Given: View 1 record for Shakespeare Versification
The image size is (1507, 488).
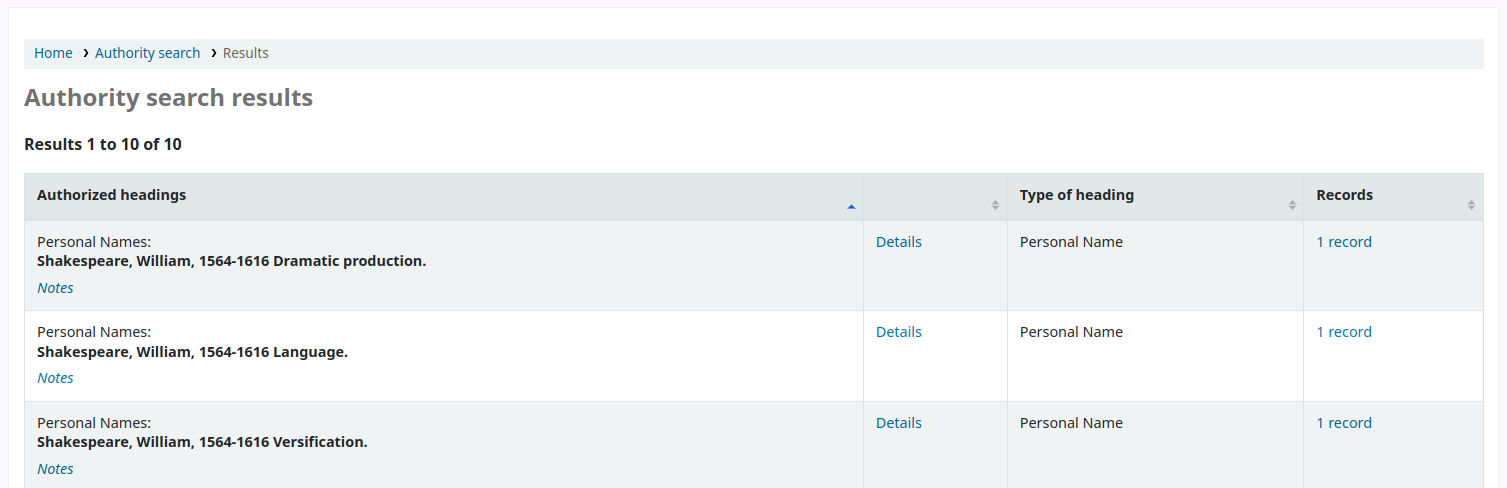Looking at the screenshot, I should pos(1343,423).
